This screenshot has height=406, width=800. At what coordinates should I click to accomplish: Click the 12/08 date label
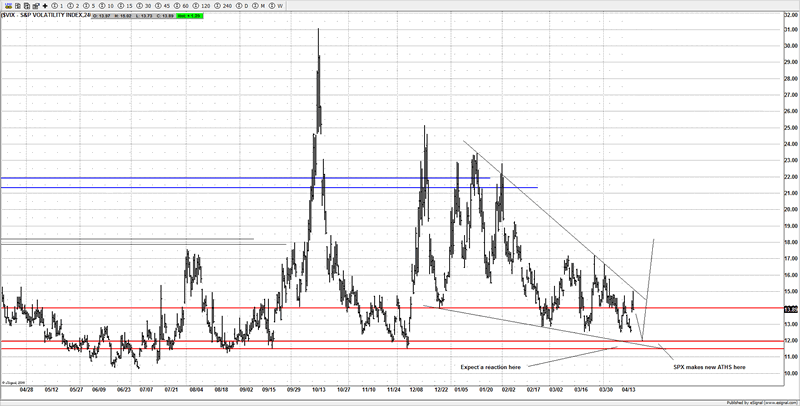[416, 389]
